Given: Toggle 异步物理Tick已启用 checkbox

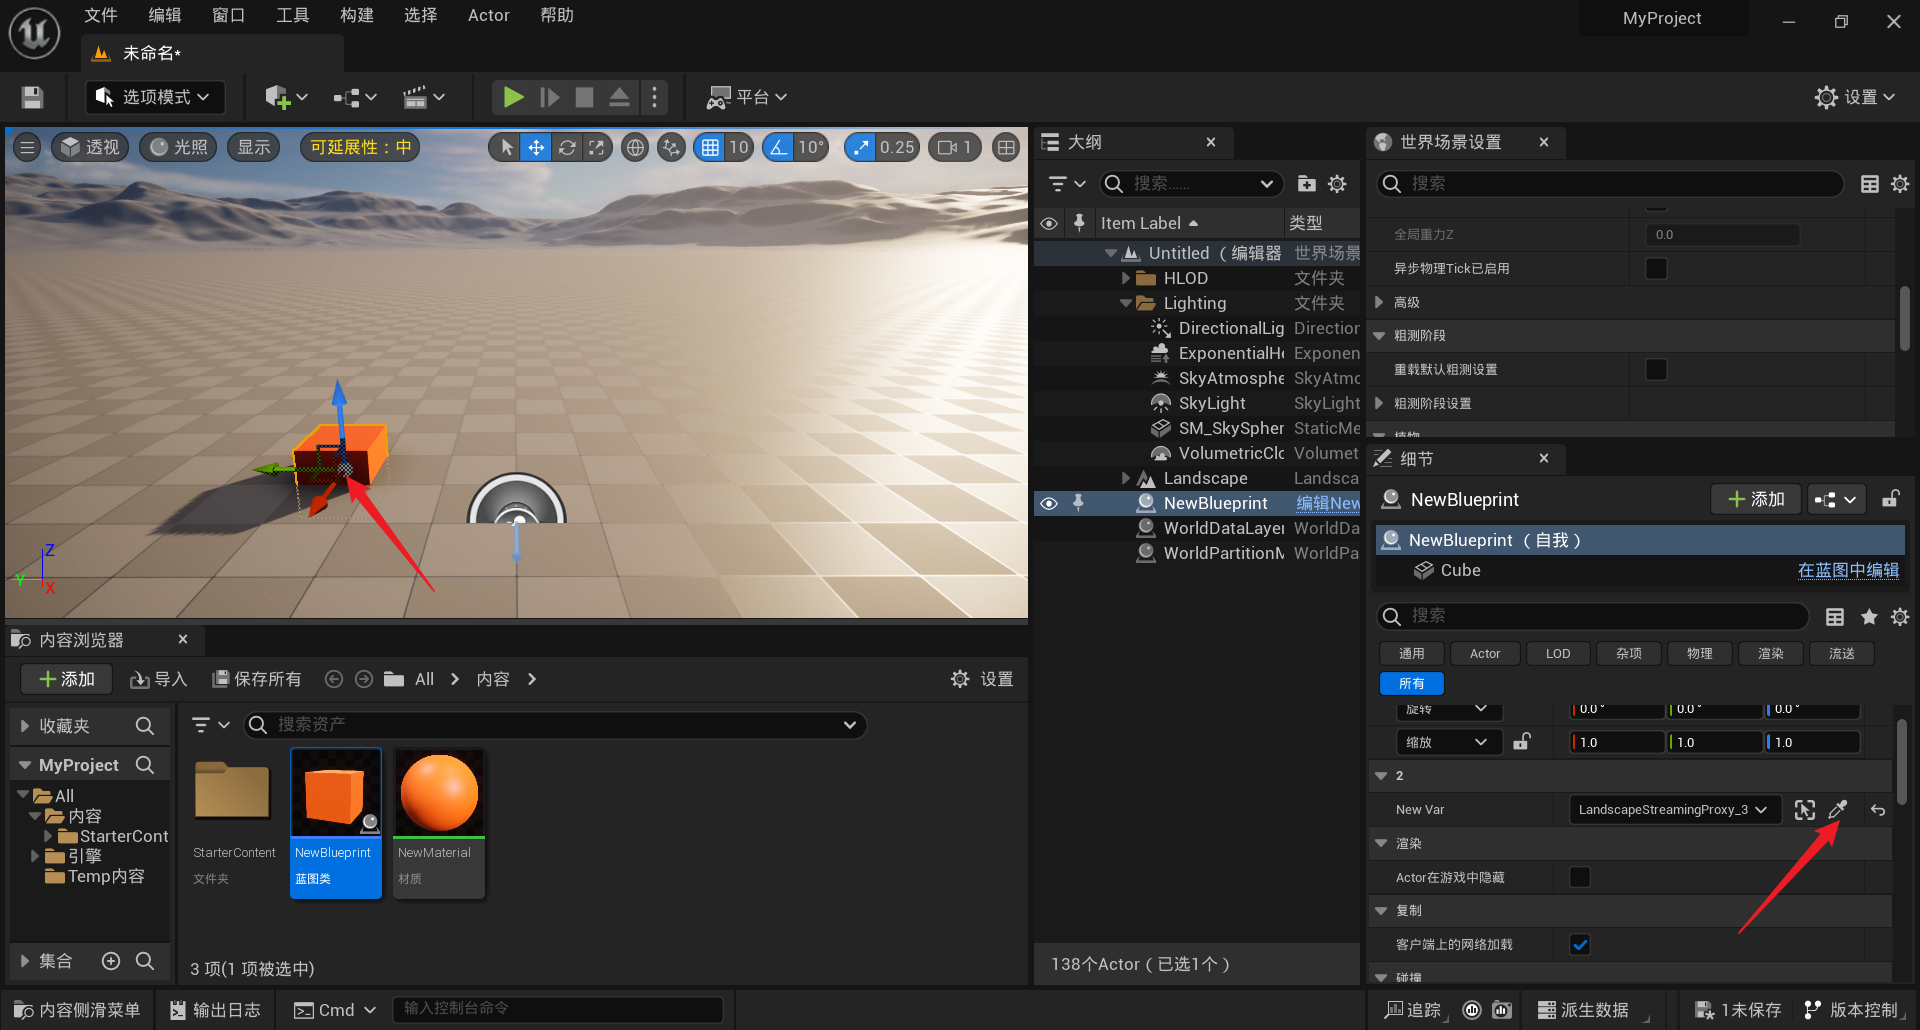Looking at the screenshot, I should [1656, 268].
